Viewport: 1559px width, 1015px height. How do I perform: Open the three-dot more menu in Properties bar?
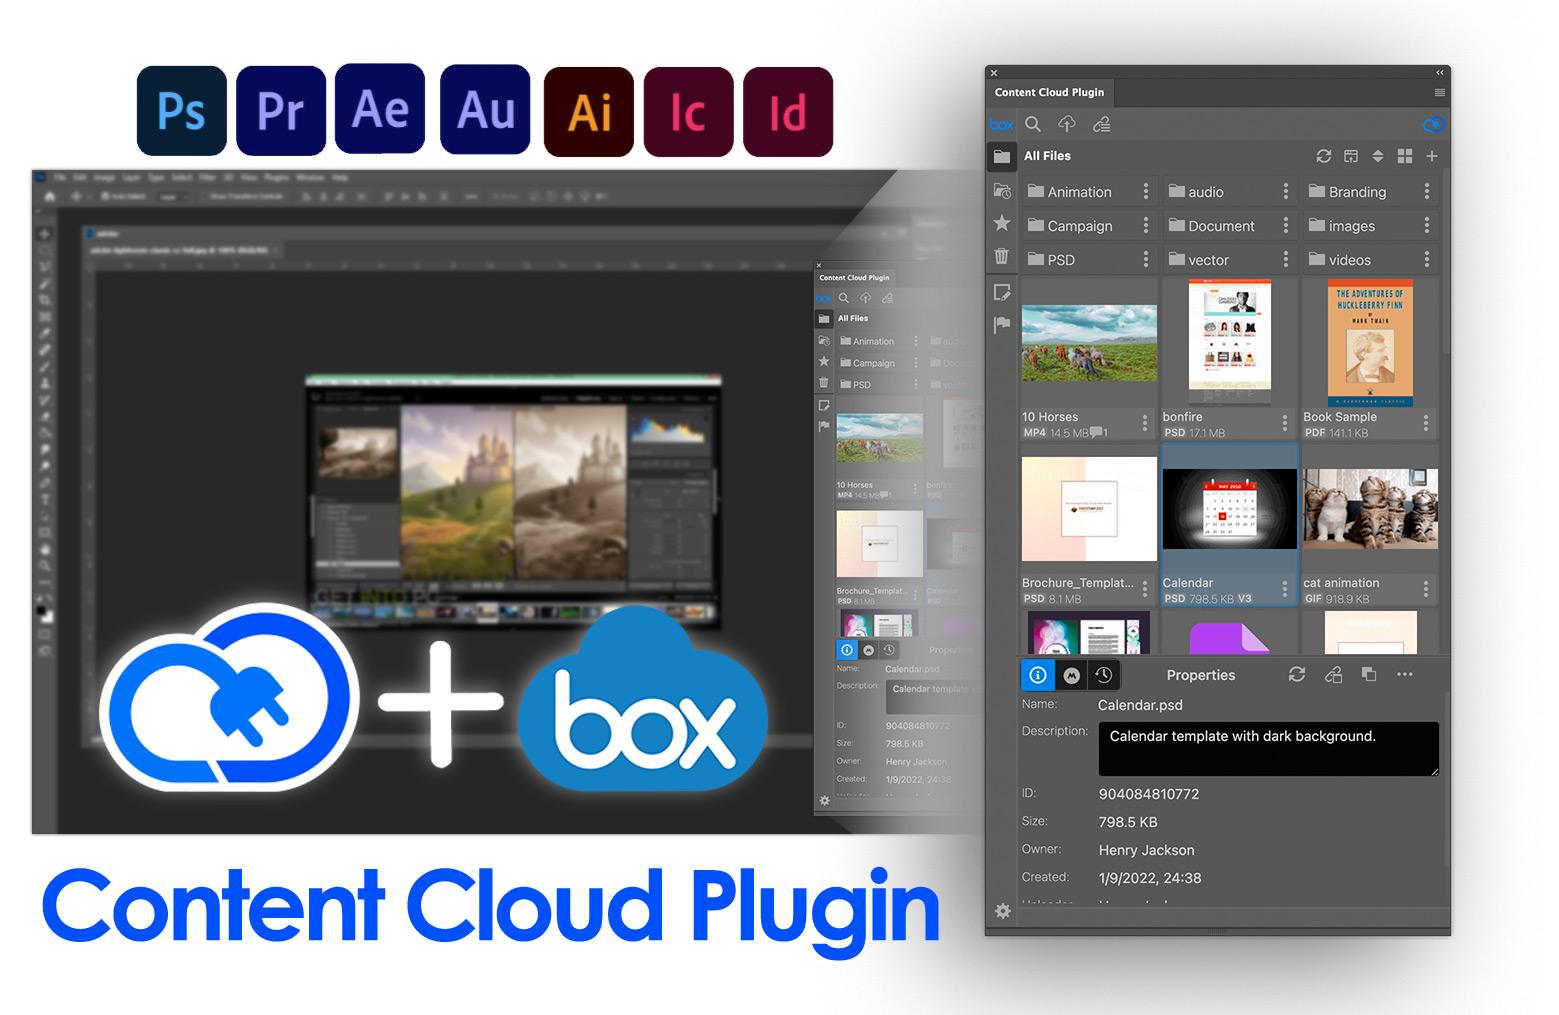click(1405, 674)
